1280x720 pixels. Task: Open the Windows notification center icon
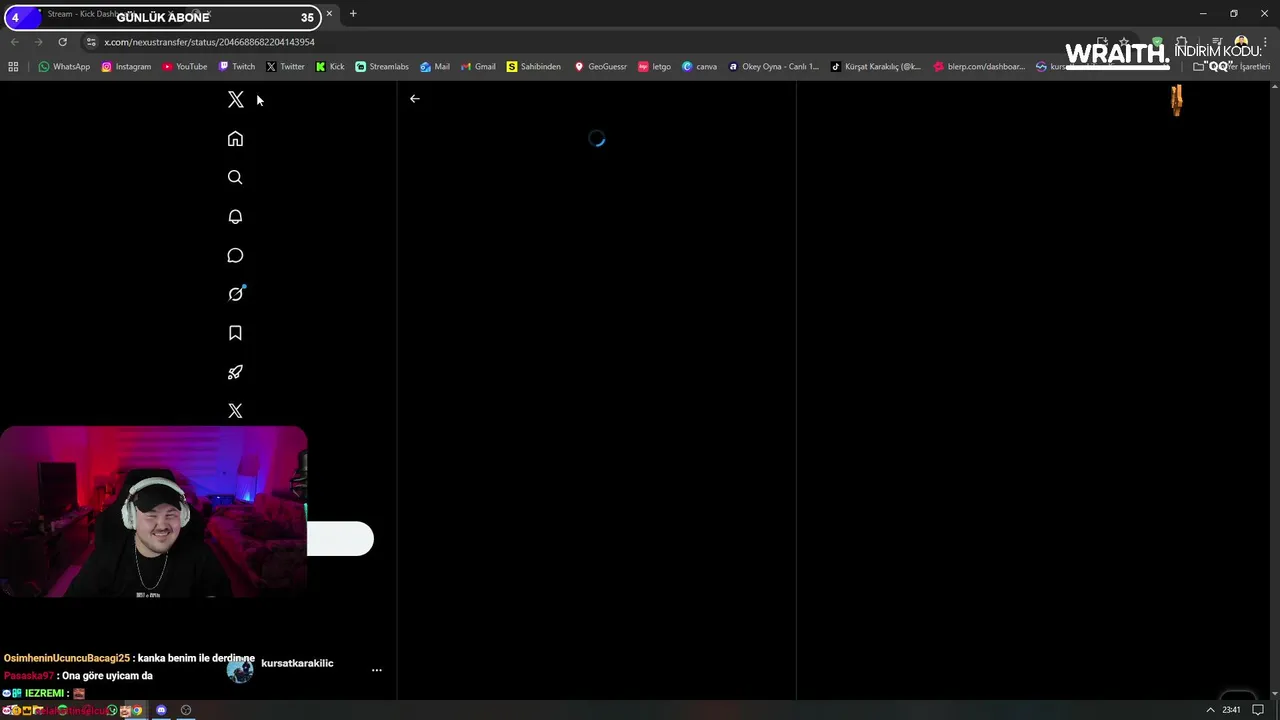click(x=1258, y=711)
